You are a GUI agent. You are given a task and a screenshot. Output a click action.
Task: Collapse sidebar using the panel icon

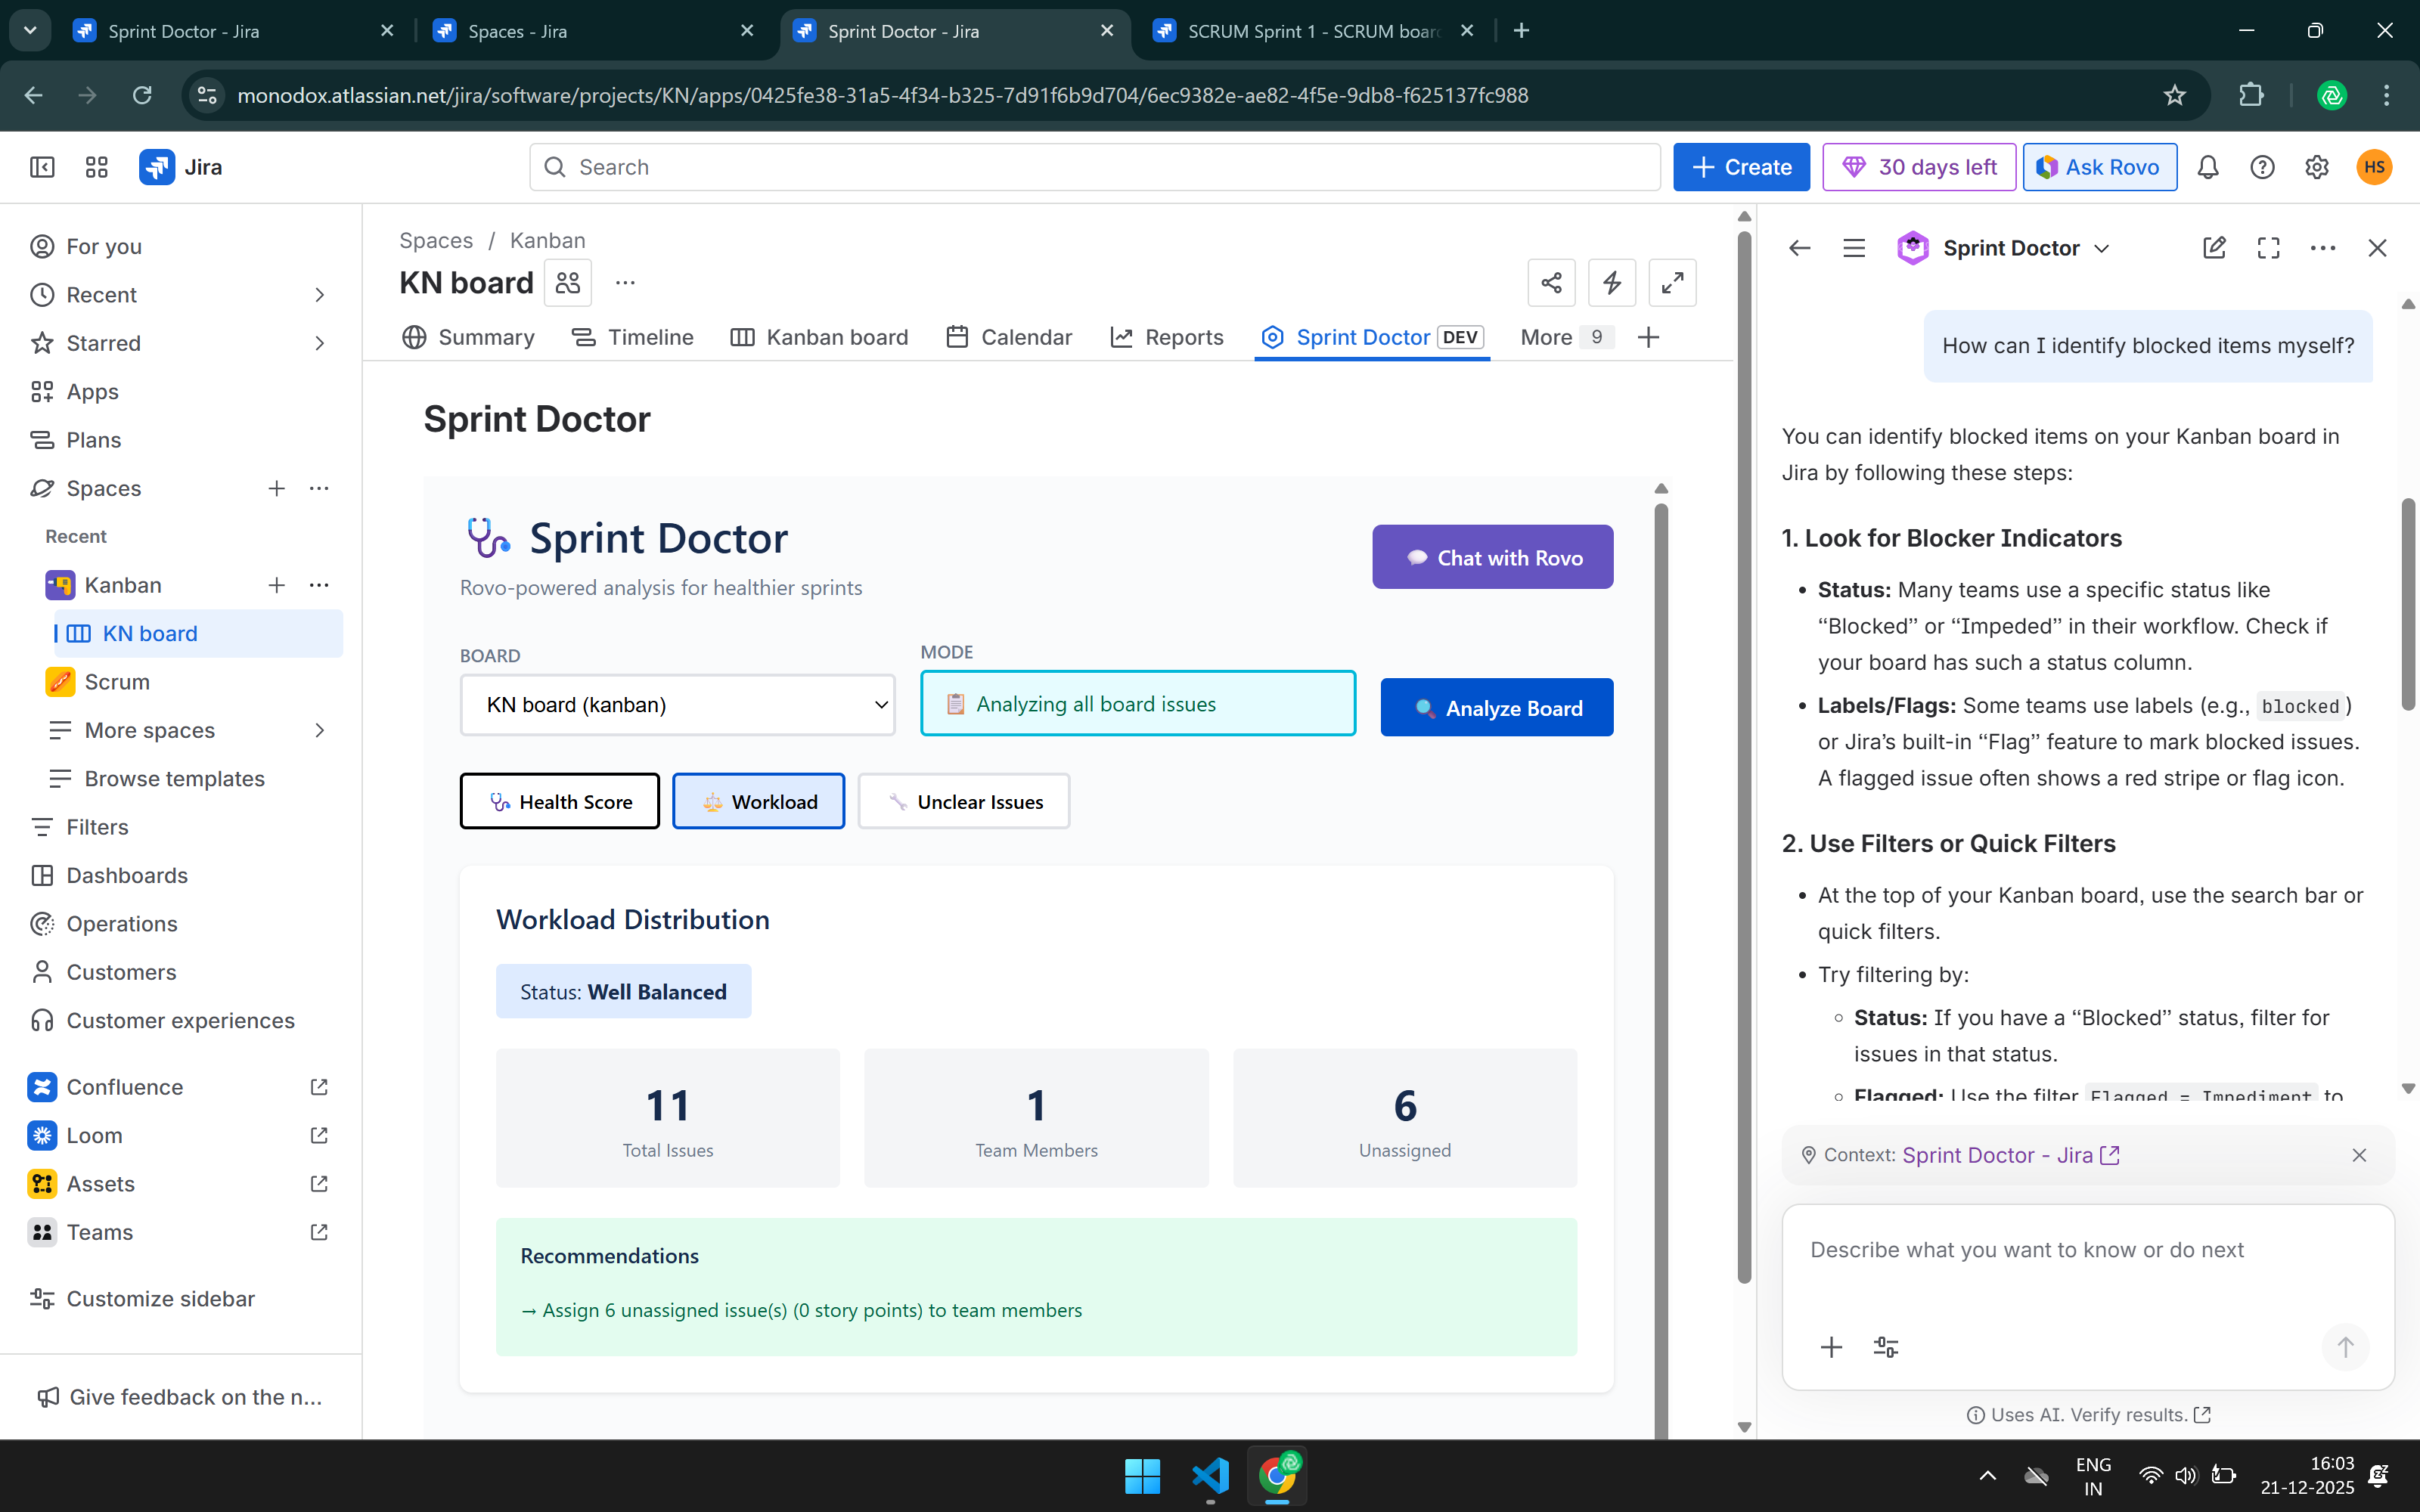[x=42, y=167]
